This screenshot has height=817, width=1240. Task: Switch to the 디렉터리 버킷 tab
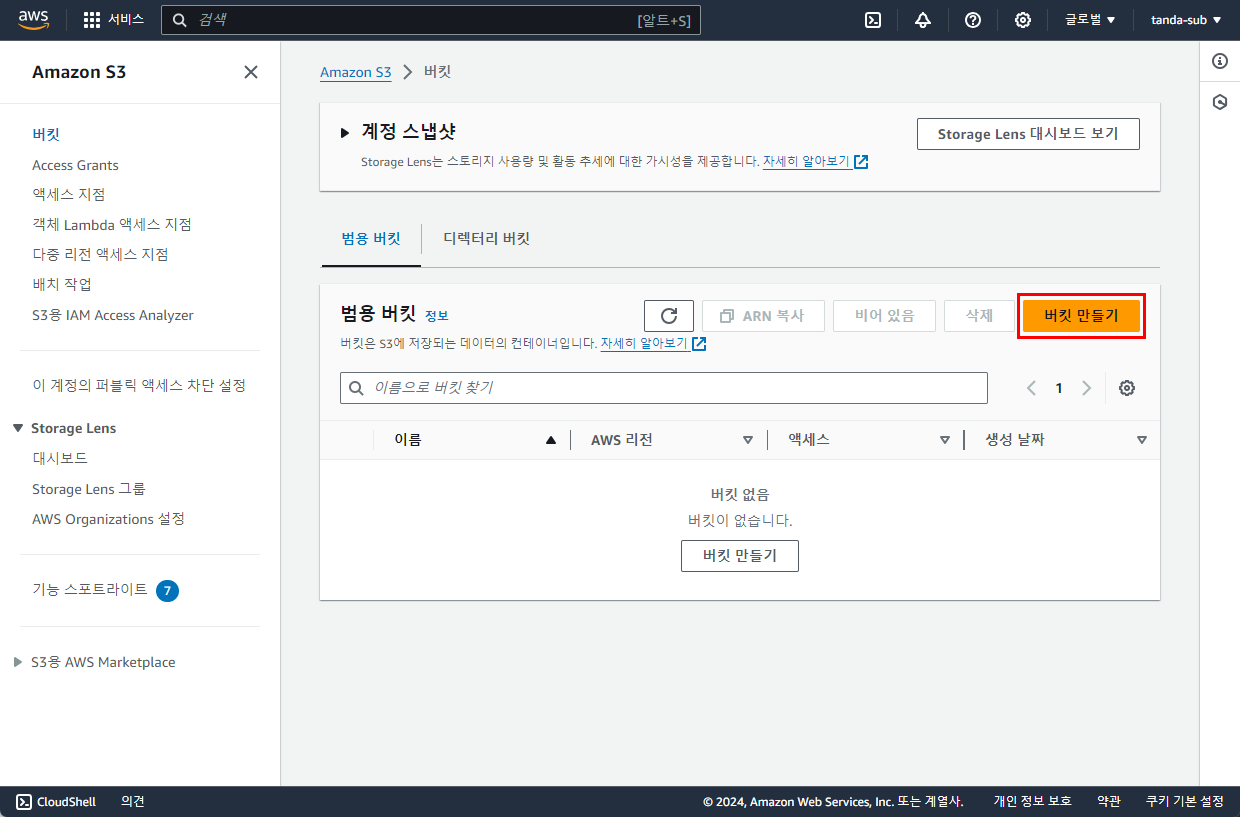(487, 239)
